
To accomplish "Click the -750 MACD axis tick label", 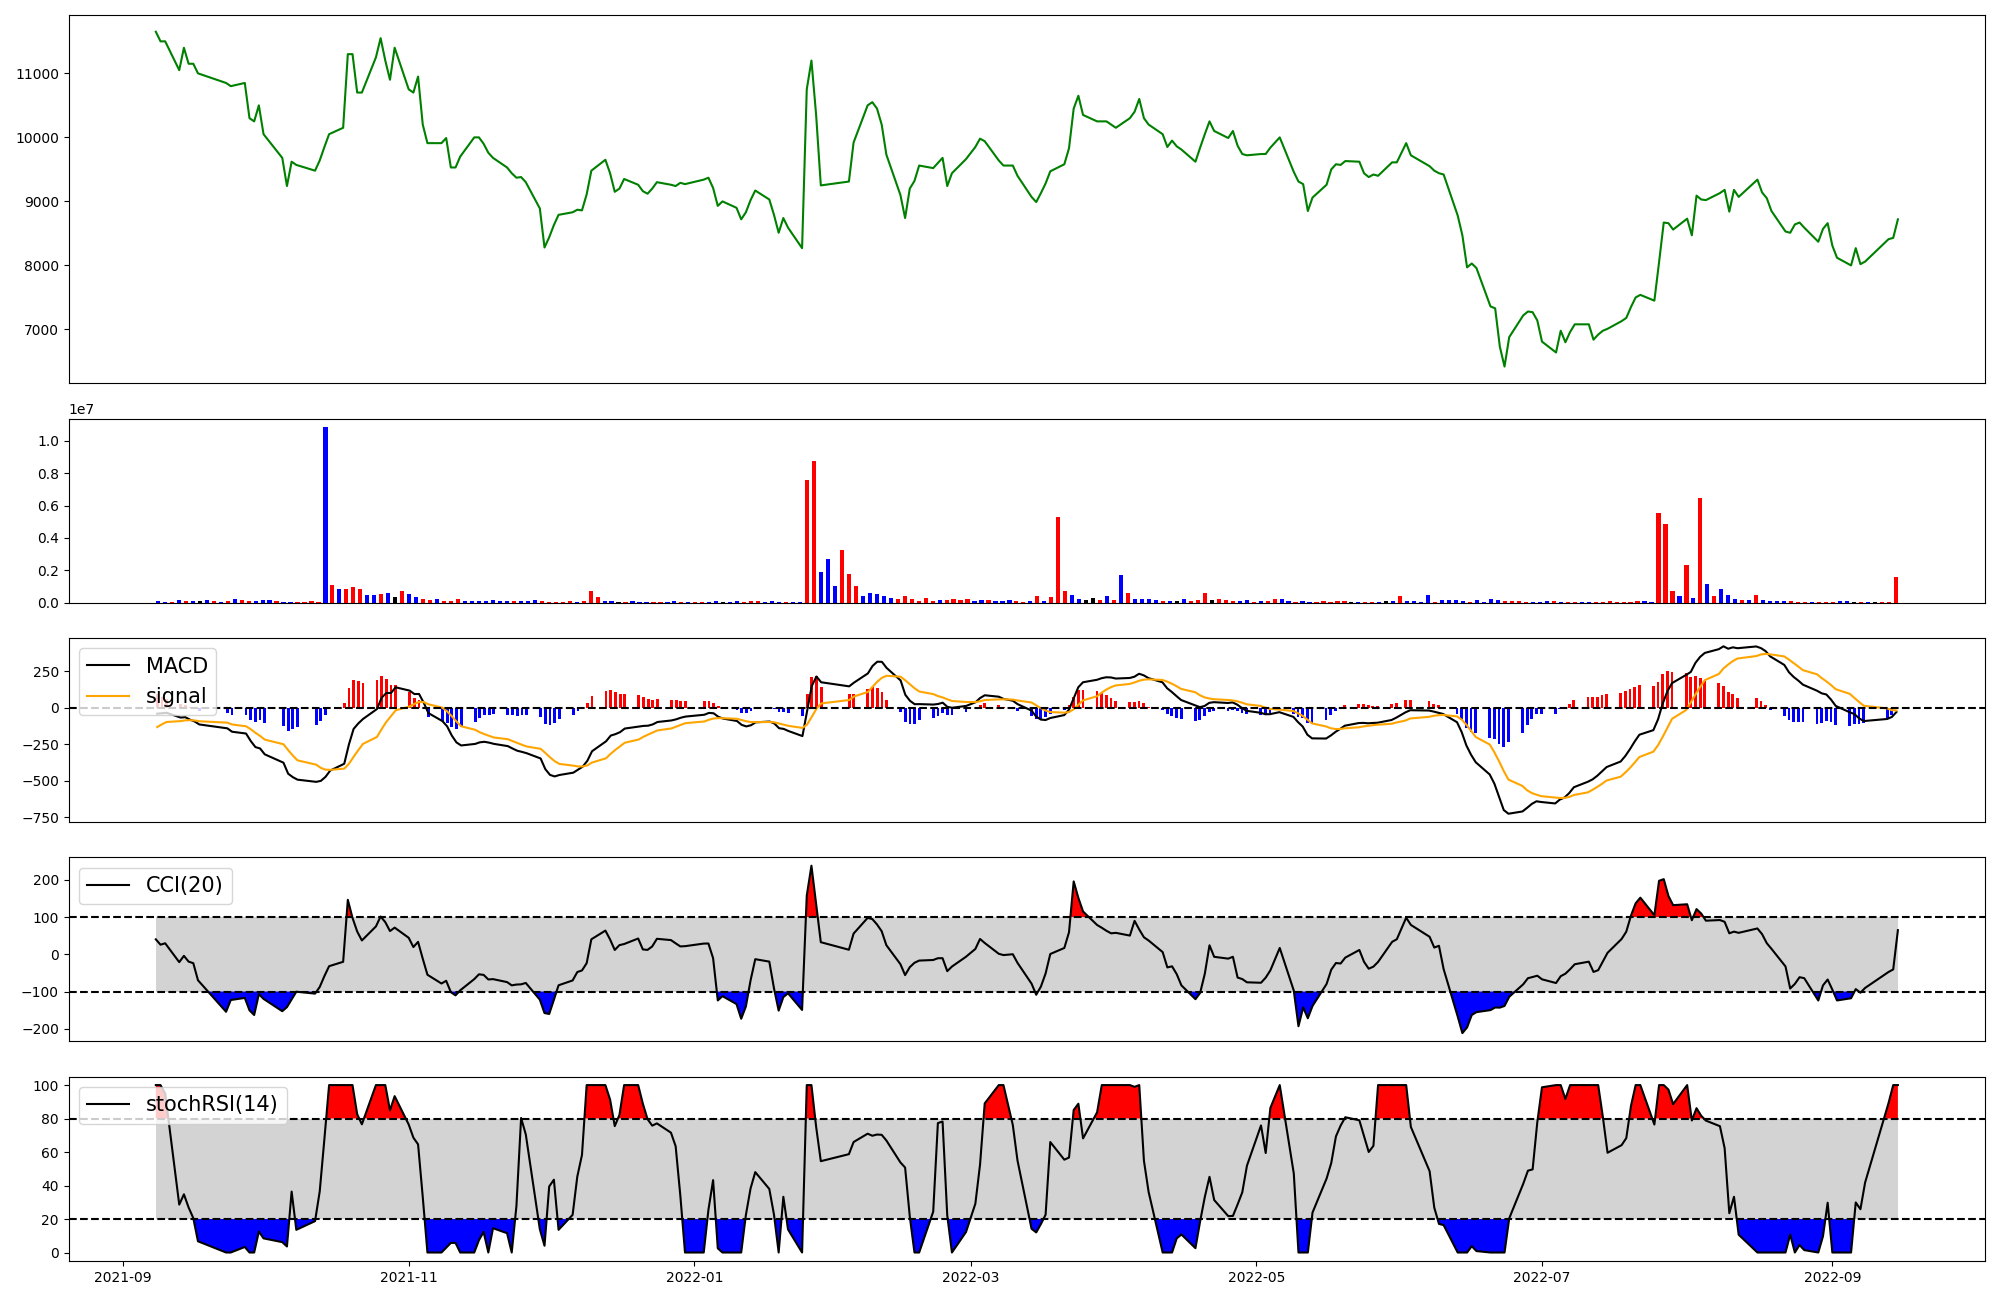I will click(x=40, y=818).
